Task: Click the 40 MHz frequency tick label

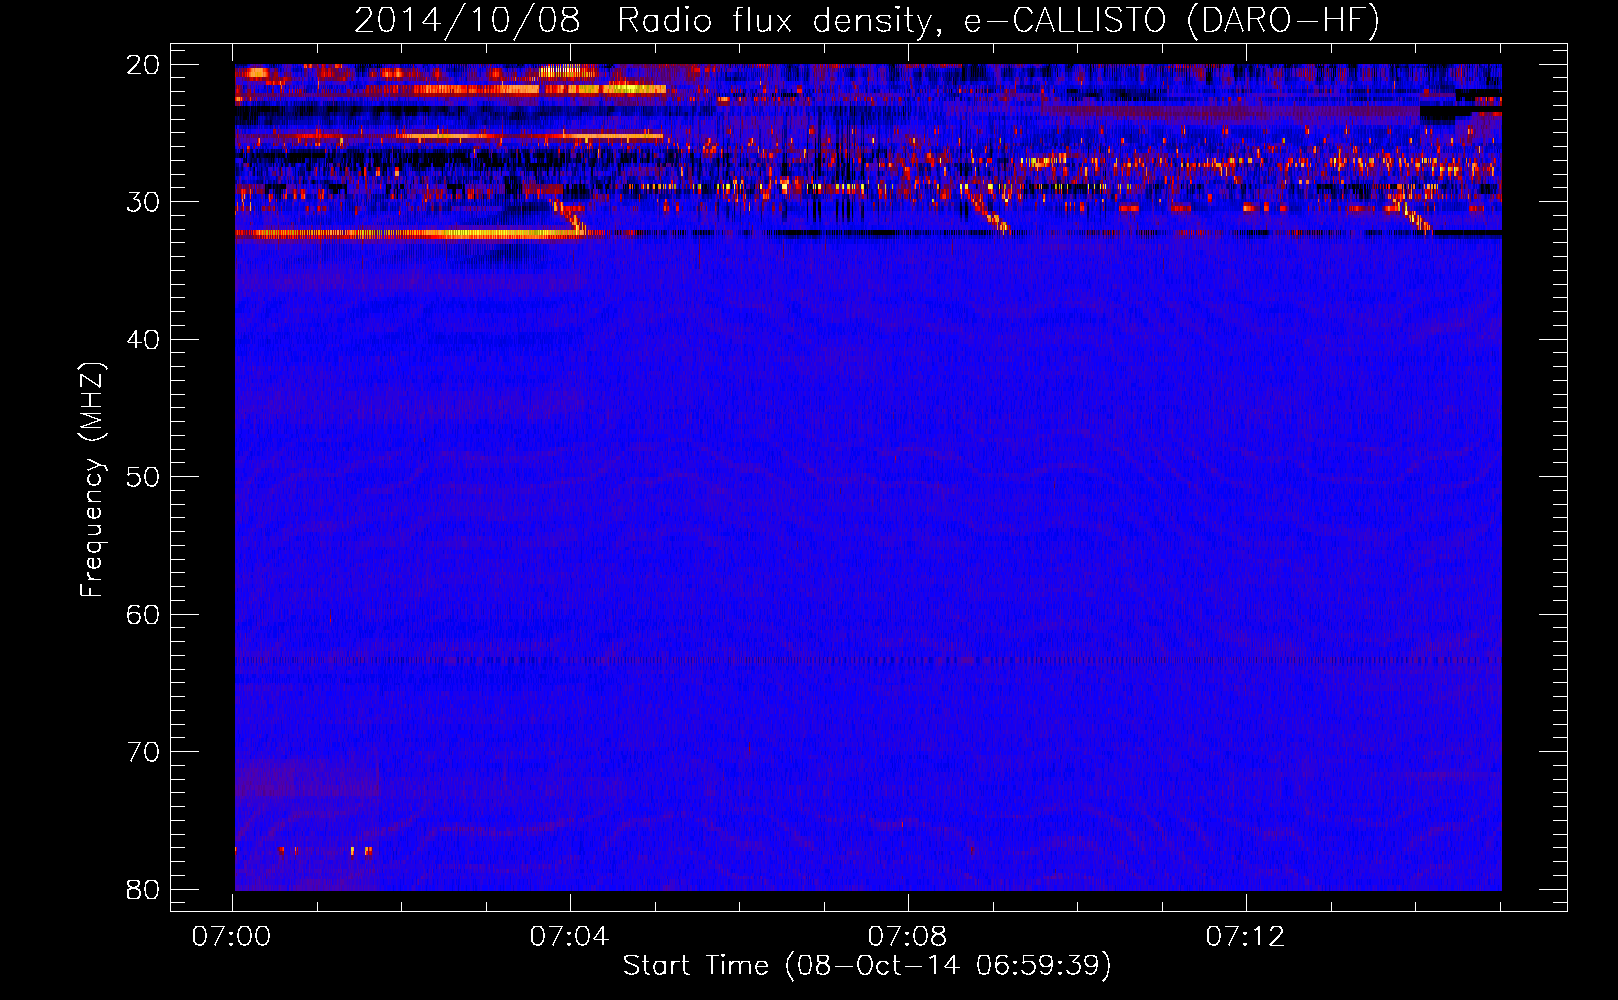Action: [x=143, y=340]
